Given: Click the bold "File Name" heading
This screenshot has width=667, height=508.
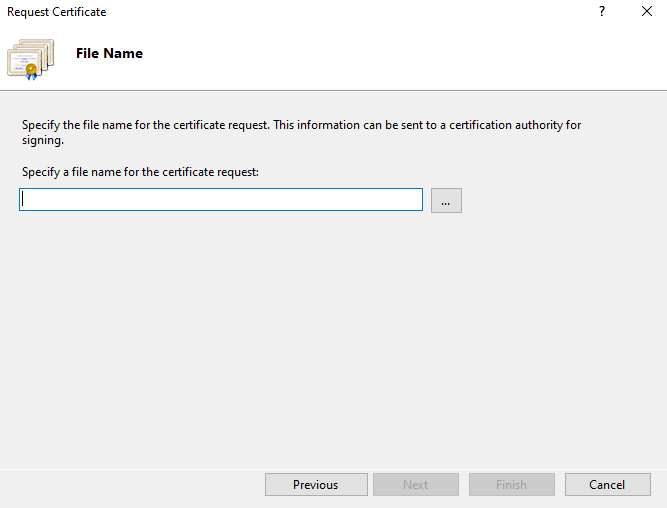Looking at the screenshot, I should tap(109, 54).
